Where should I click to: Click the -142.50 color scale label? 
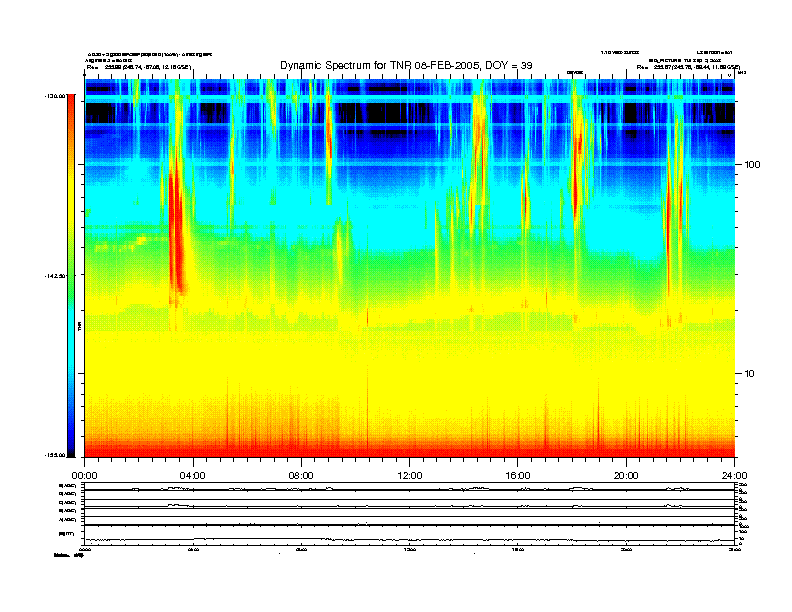tap(56, 276)
